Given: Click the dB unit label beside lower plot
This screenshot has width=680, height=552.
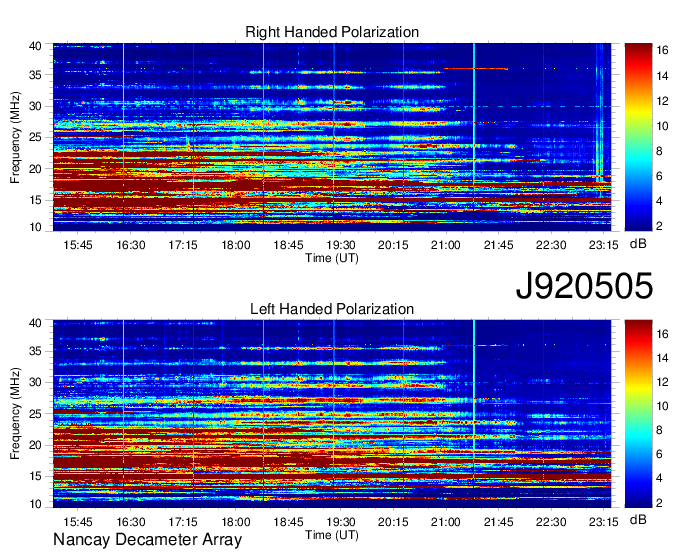Looking at the screenshot, I should (x=638, y=519).
